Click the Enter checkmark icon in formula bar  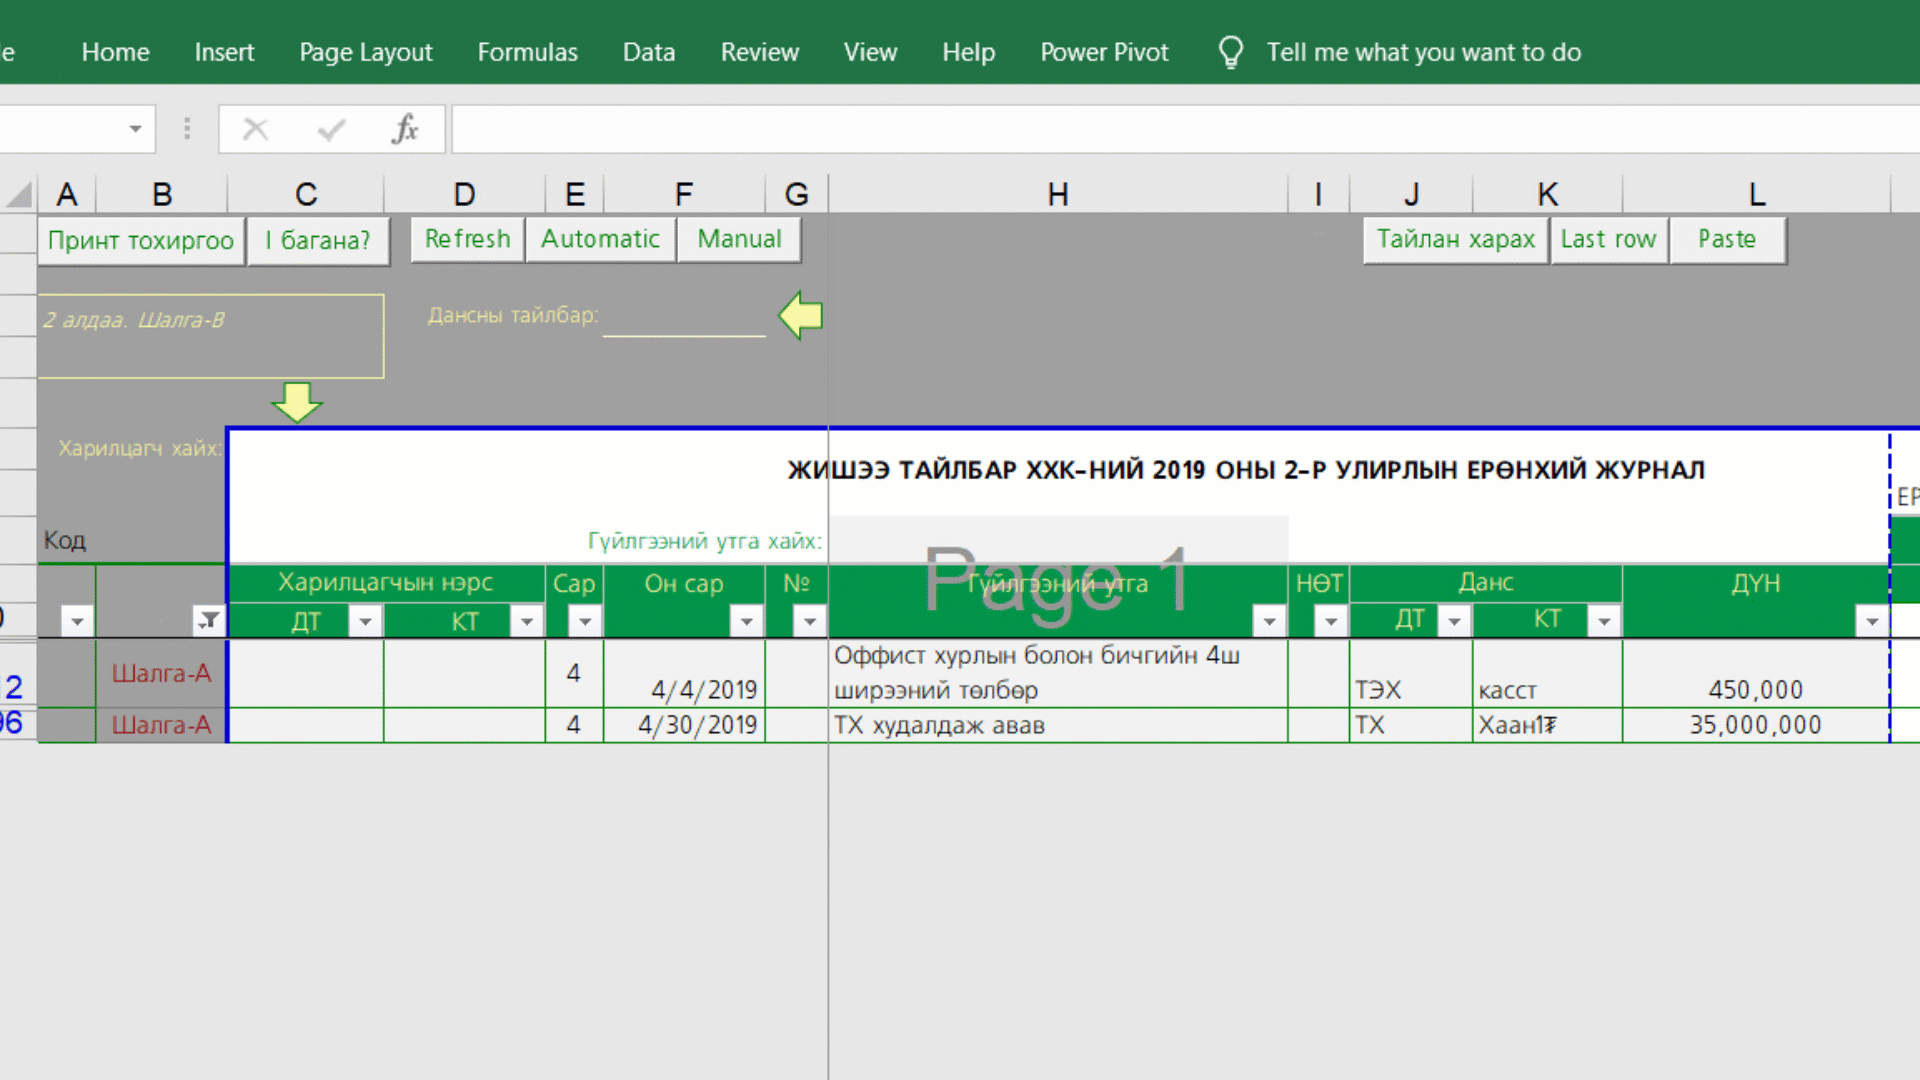click(331, 129)
